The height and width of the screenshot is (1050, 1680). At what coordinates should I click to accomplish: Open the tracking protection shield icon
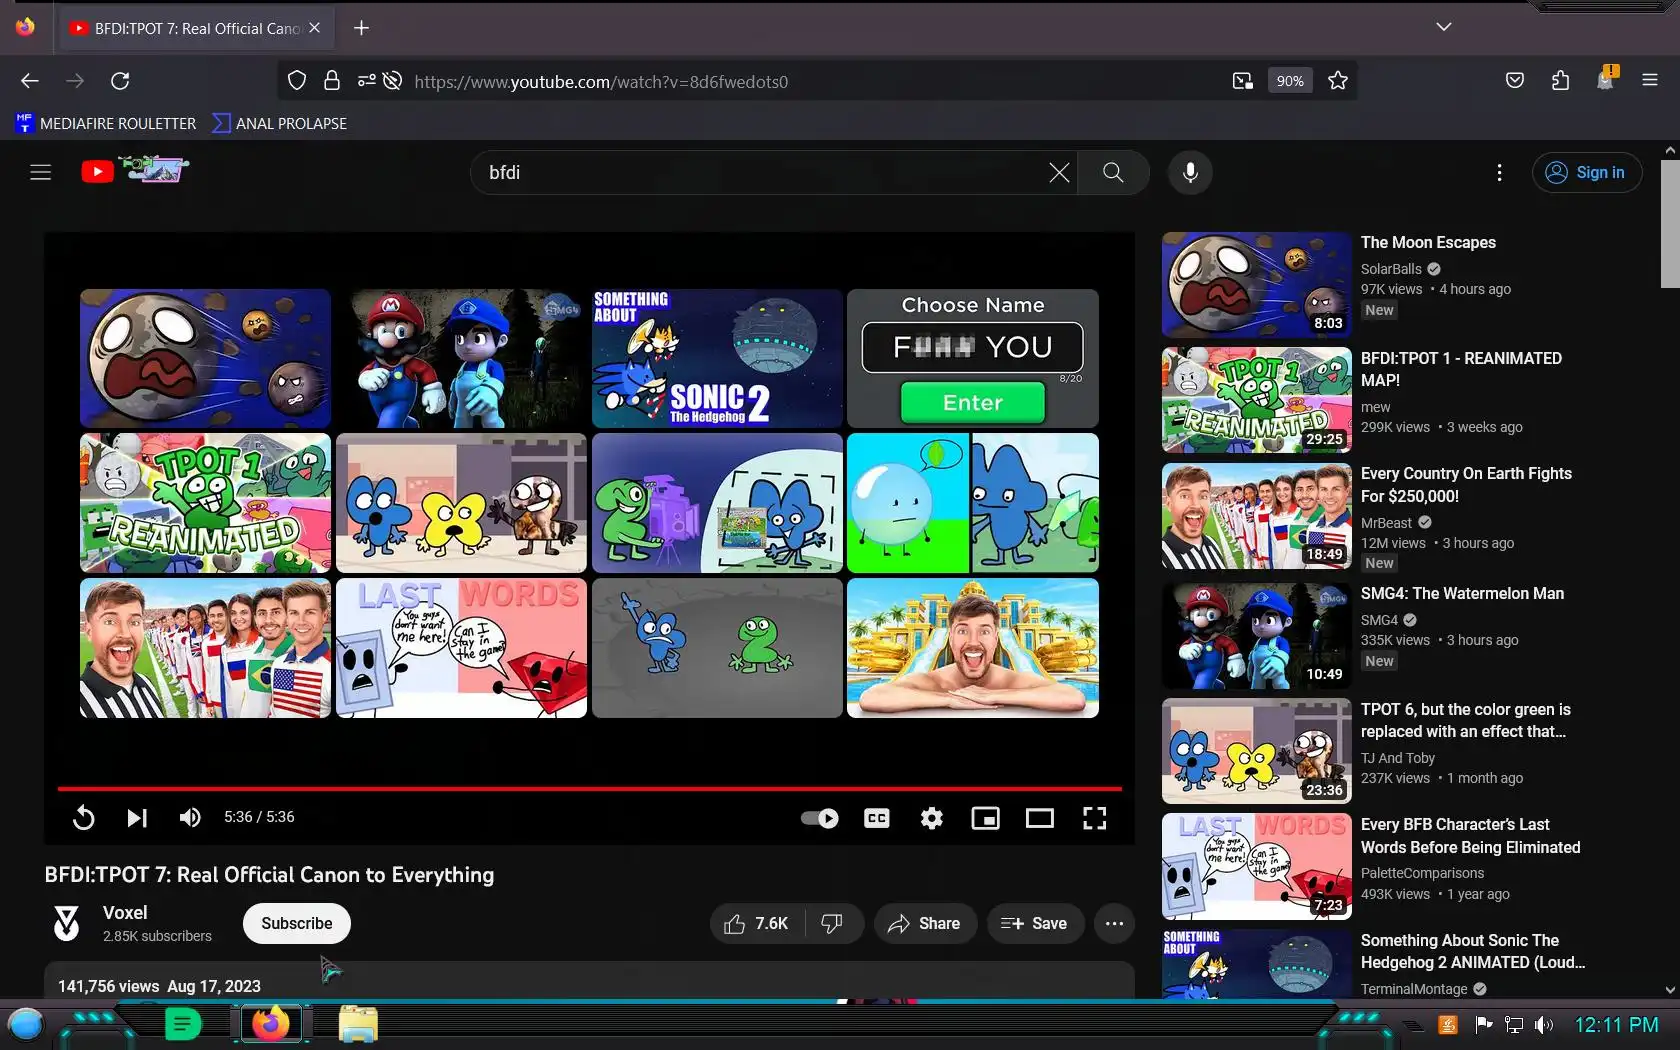(297, 81)
